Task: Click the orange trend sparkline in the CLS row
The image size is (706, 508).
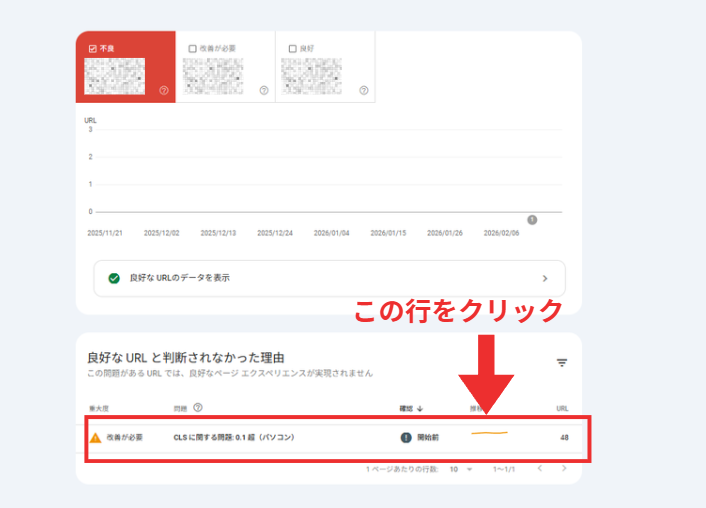Action: [x=489, y=434]
